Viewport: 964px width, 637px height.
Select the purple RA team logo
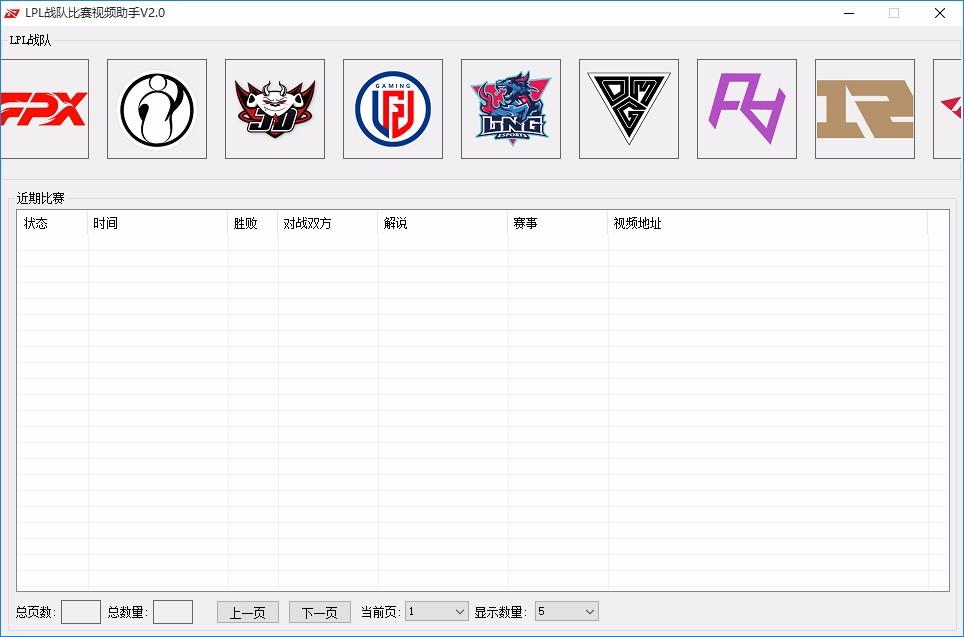747,109
